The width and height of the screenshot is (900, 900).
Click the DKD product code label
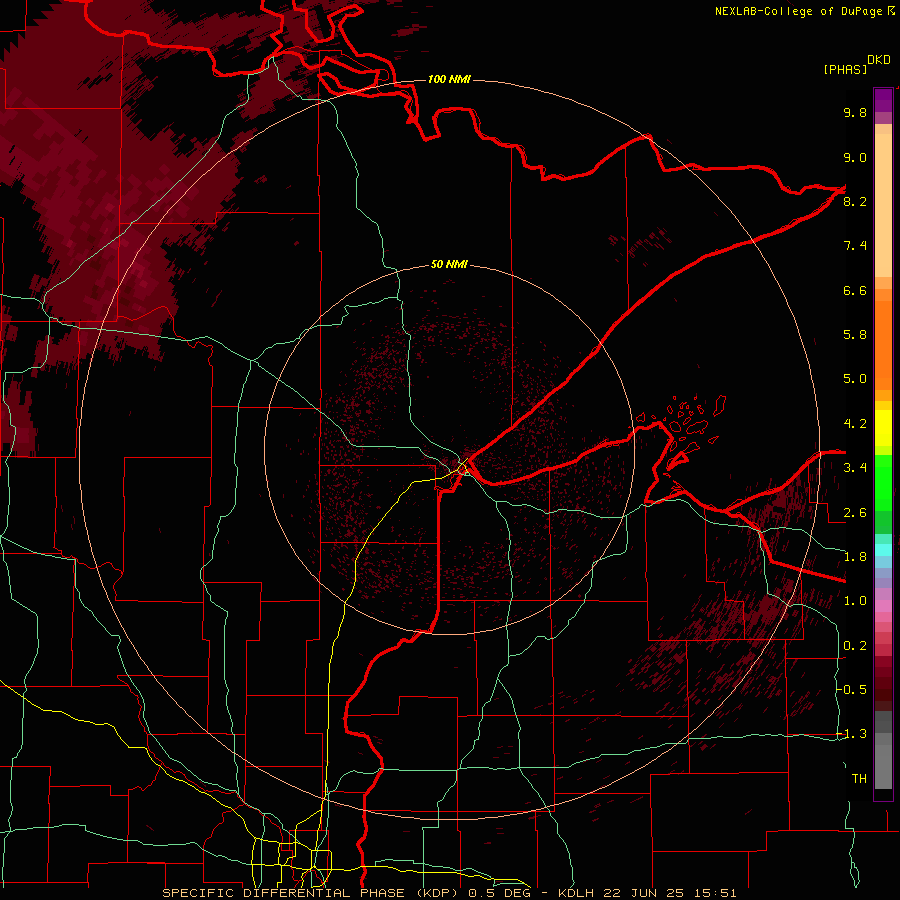pos(879,60)
